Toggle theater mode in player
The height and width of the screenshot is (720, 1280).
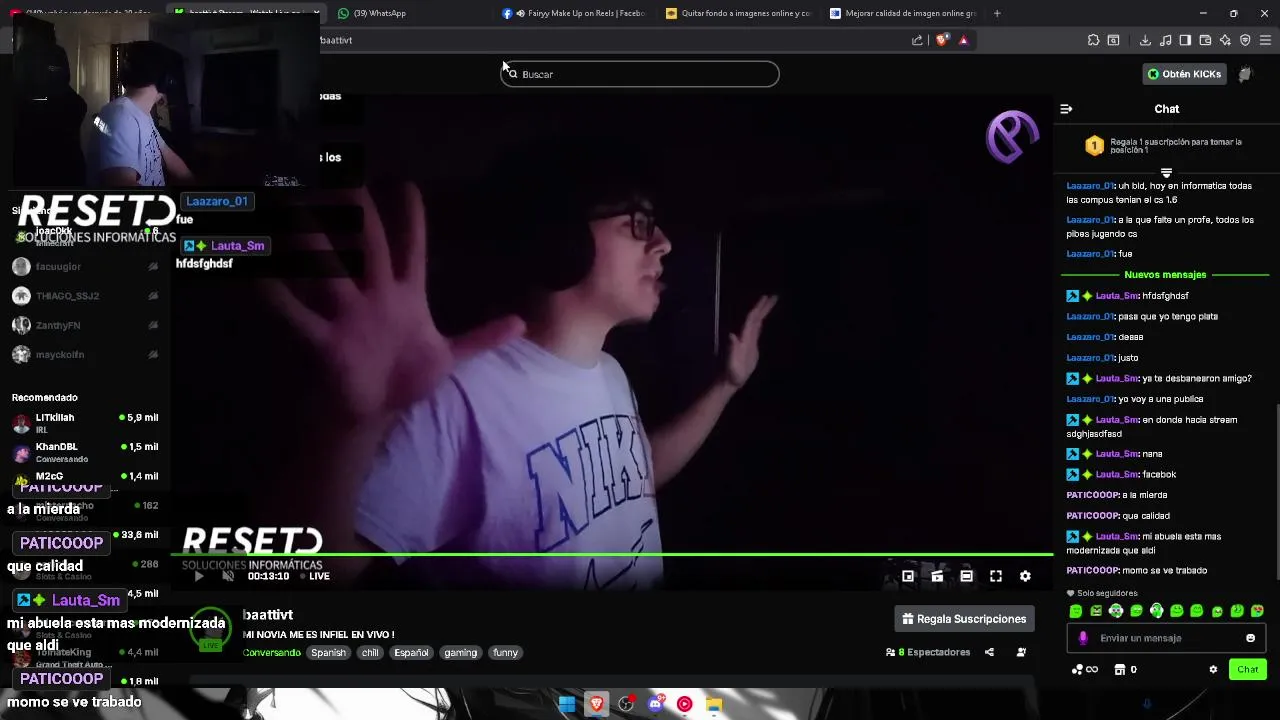[966, 576]
